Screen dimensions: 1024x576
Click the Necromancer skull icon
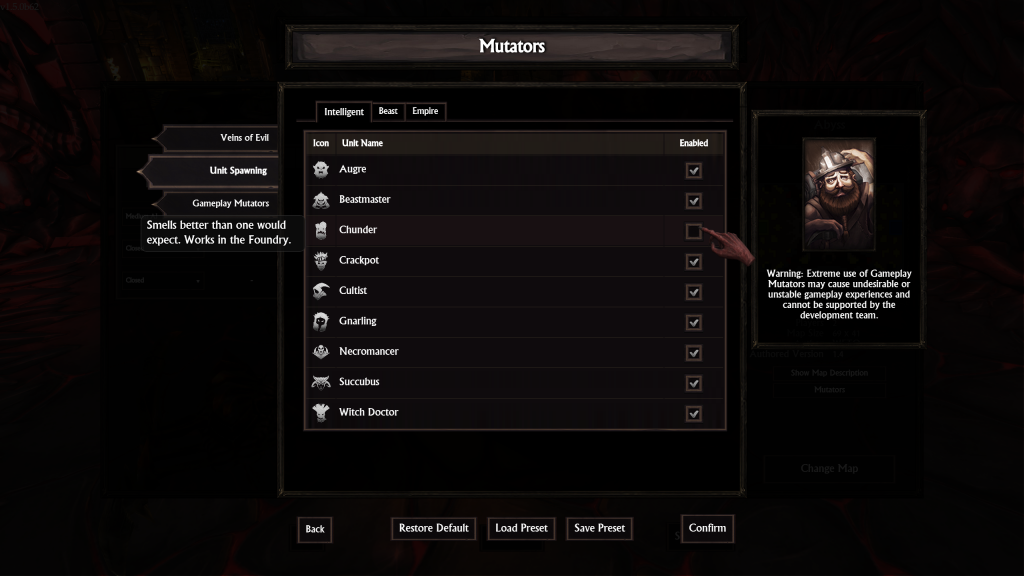tap(321, 352)
